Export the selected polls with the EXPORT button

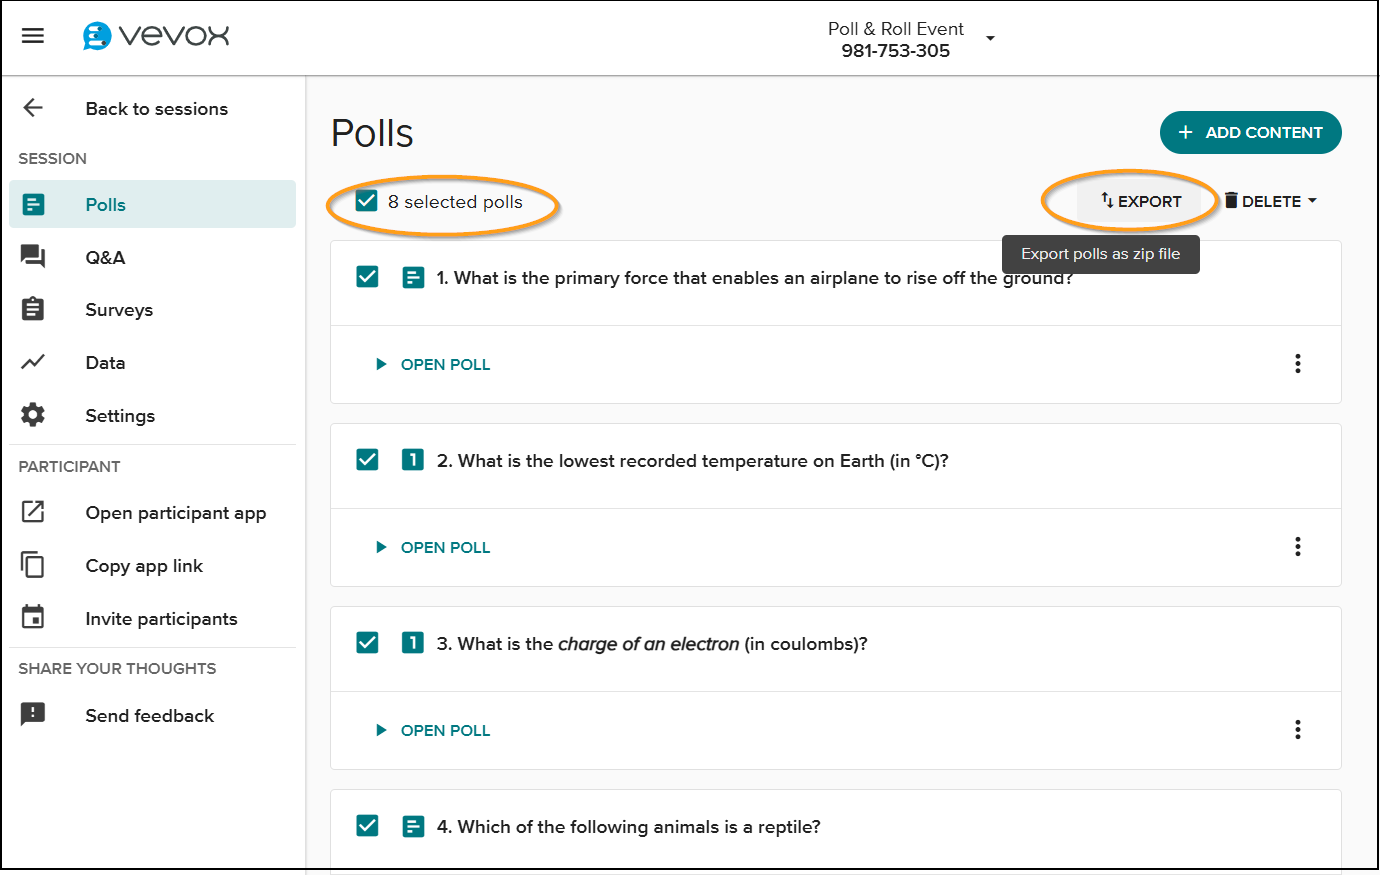[x=1141, y=201]
